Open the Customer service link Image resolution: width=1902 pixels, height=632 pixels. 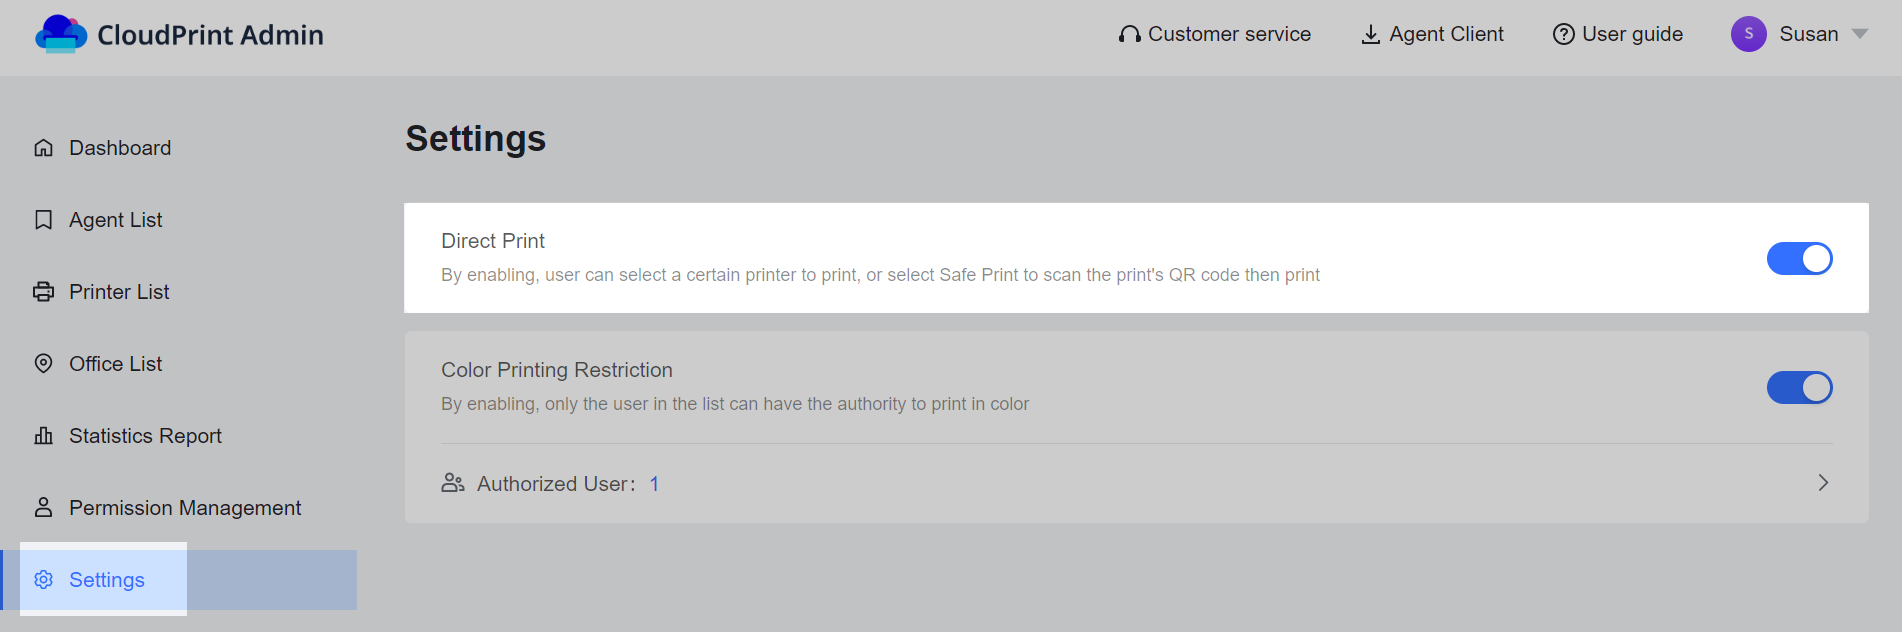(1229, 34)
